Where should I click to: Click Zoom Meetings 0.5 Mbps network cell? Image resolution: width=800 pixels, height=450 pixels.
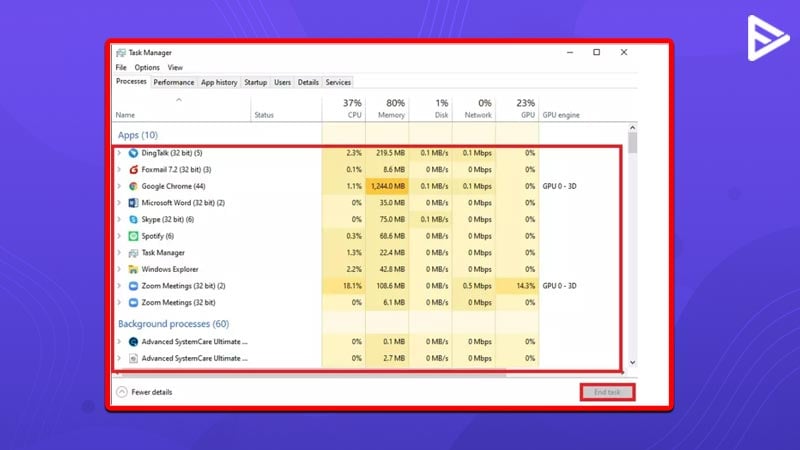[474, 286]
